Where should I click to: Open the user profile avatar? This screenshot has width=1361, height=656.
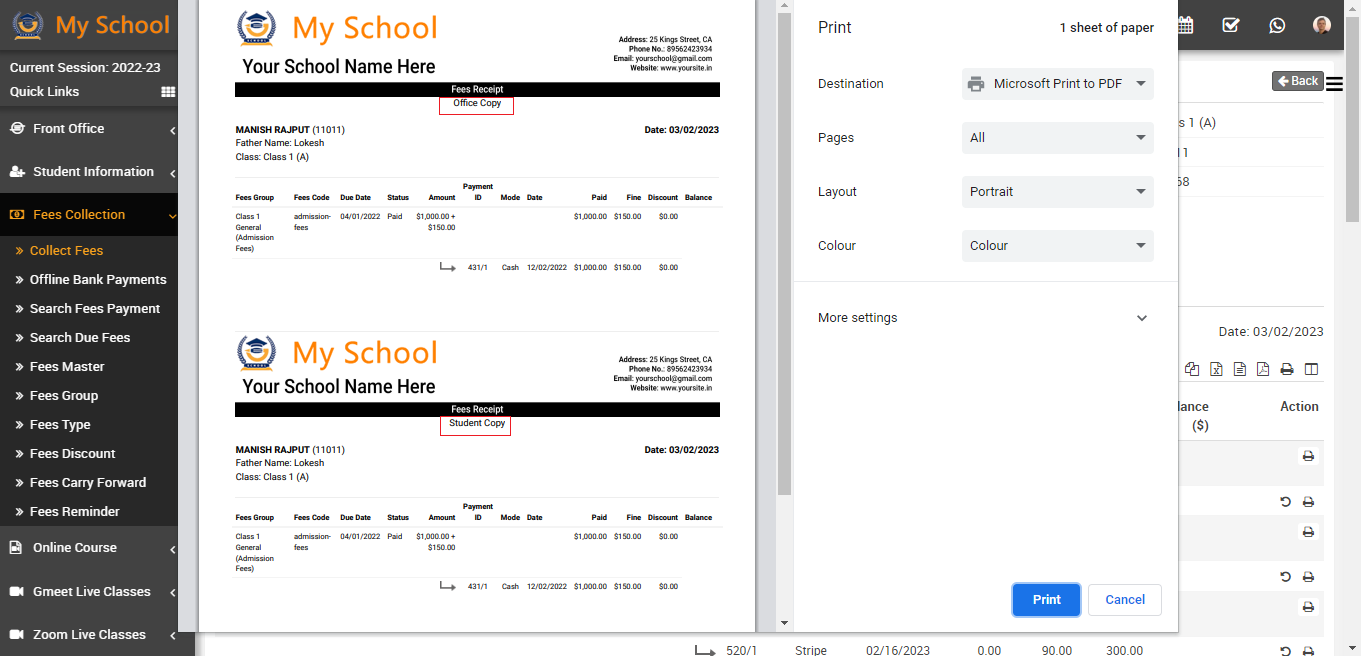tap(1322, 26)
